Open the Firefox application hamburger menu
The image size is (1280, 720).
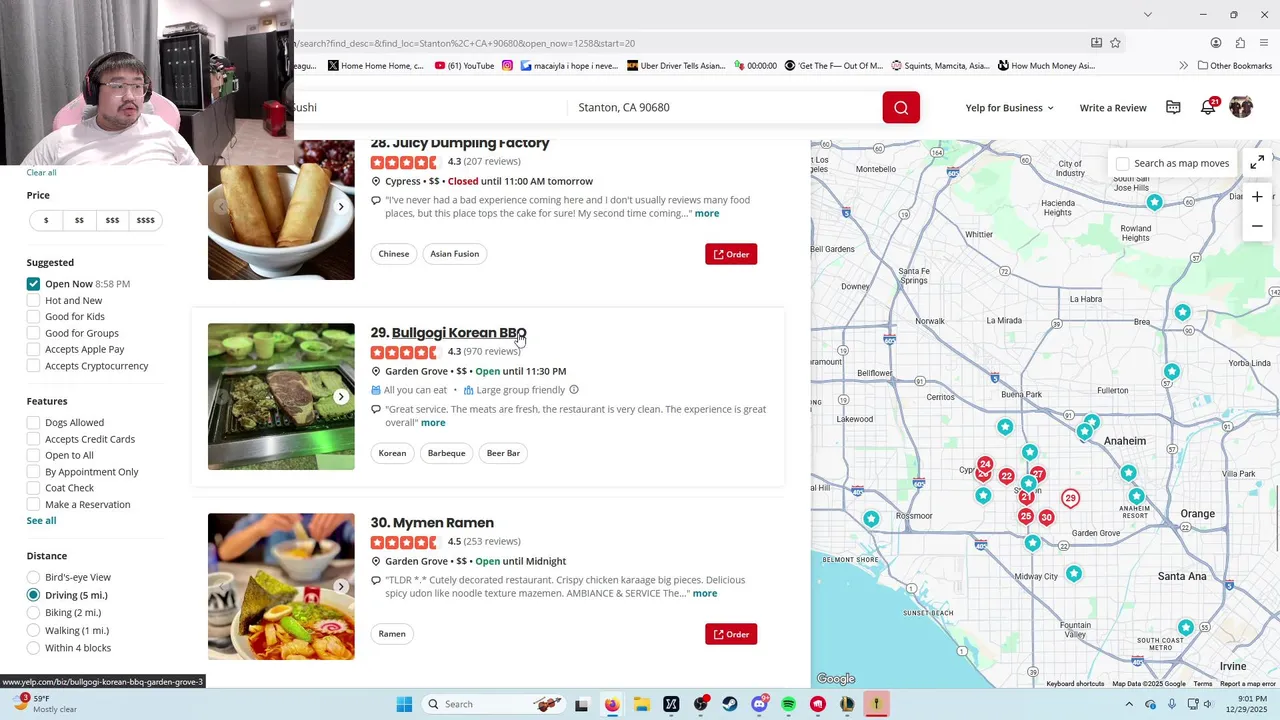click(x=1264, y=43)
